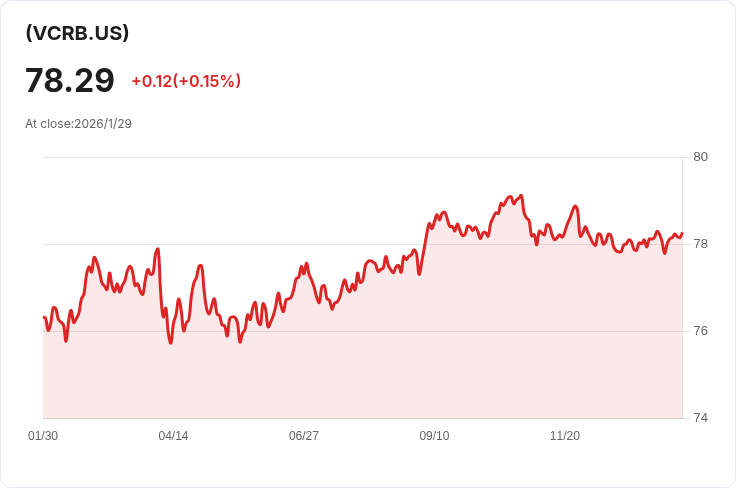Click the rightmost end of the price line
Image resolution: width=736 pixels, height=488 pixels.
(x=681, y=234)
